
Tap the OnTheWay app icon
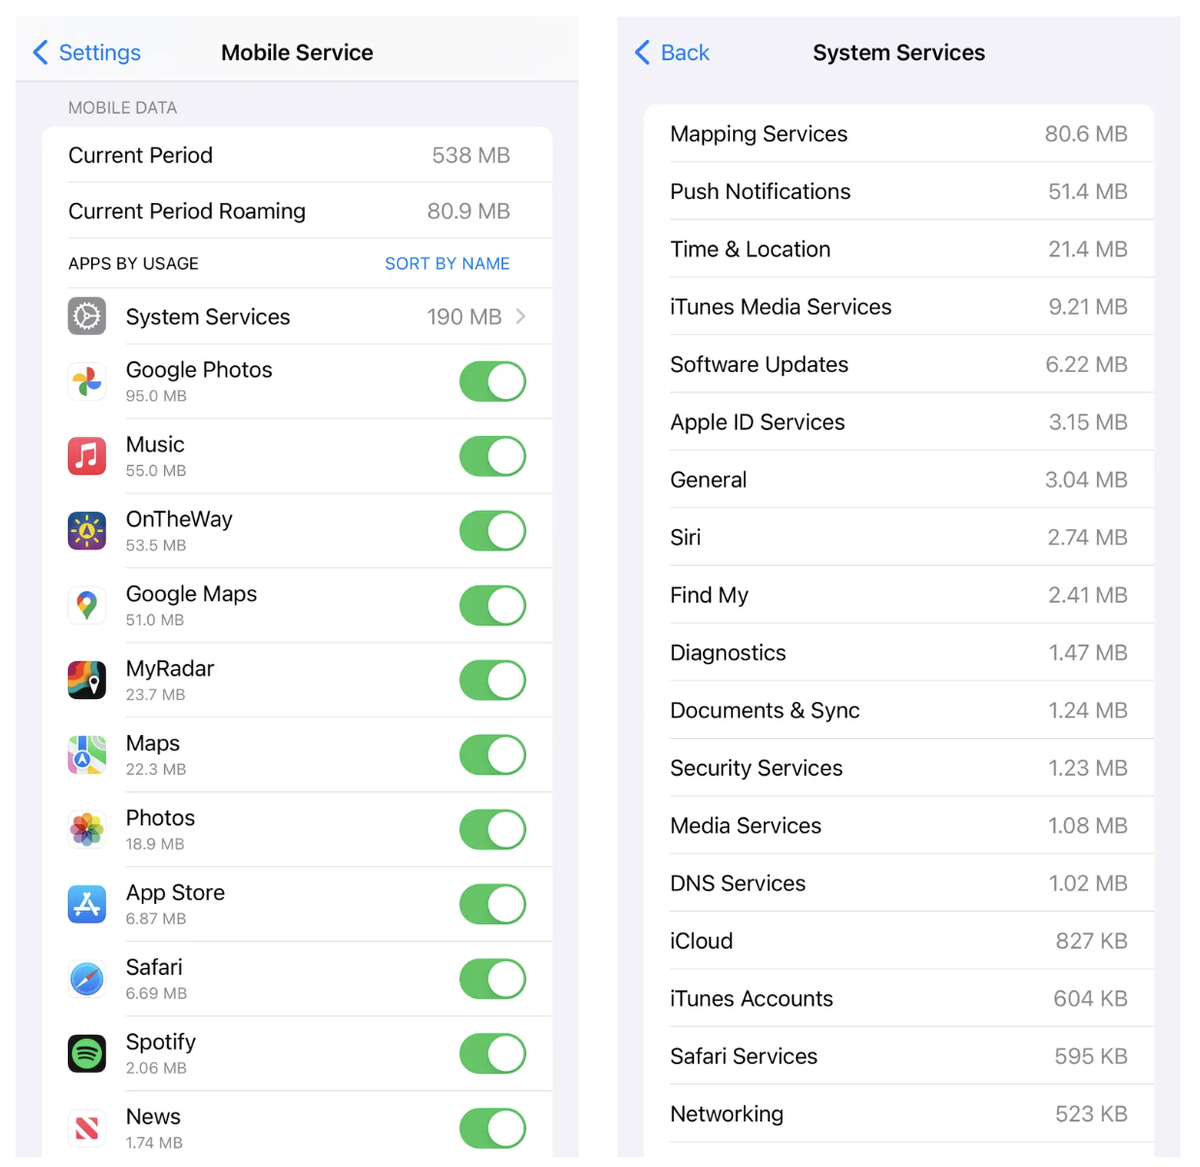[87, 531]
